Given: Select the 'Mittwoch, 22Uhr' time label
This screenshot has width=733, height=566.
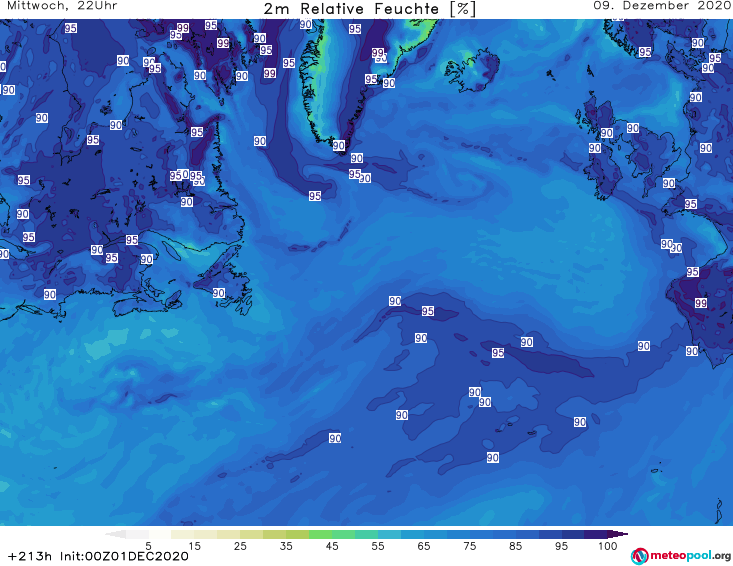Looking at the screenshot, I should click(x=62, y=6).
